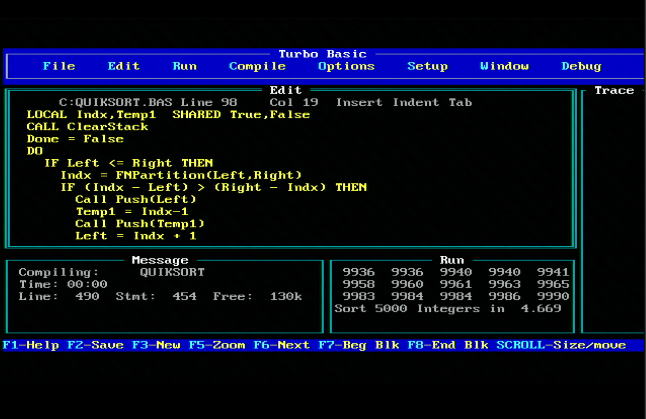Viewport: 646px width, 419px height.
Task: Click SCROLL-Size/move in the status bar
Action: (561, 345)
